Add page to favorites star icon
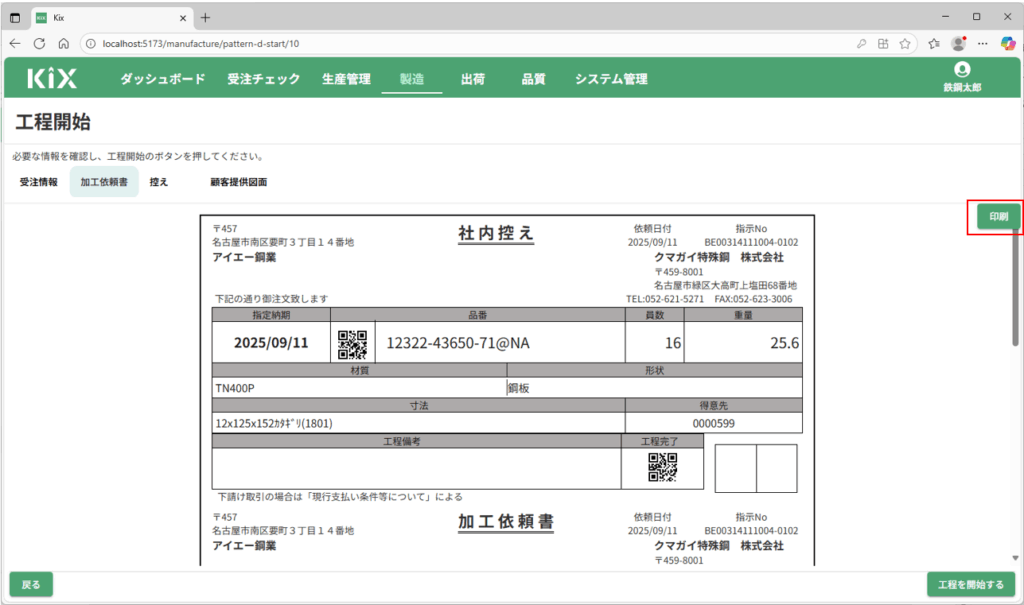This screenshot has height=605, width=1024. click(904, 44)
